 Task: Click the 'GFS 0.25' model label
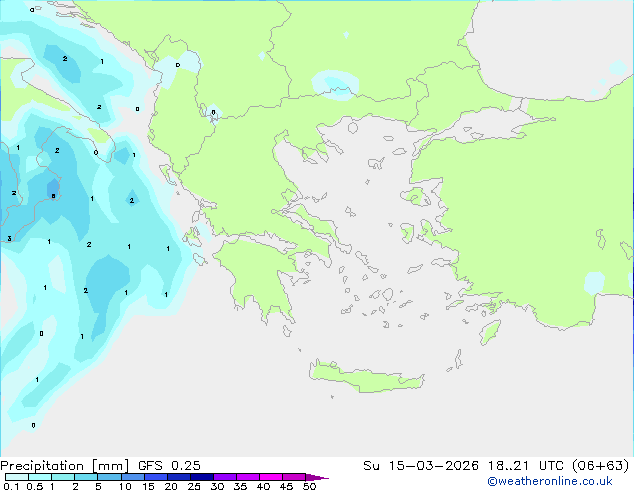click(169, 466)
